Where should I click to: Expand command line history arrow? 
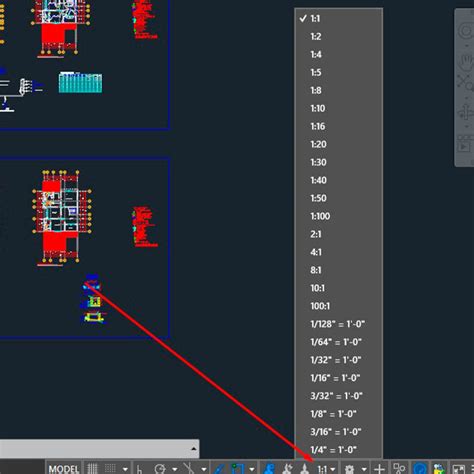[x=194, y=449]
